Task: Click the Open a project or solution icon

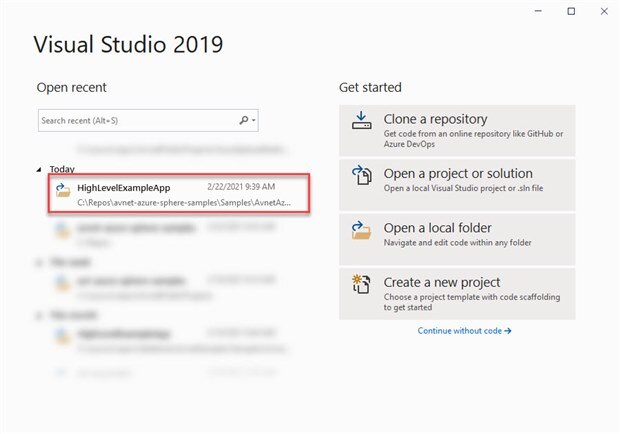Action: 362,176
